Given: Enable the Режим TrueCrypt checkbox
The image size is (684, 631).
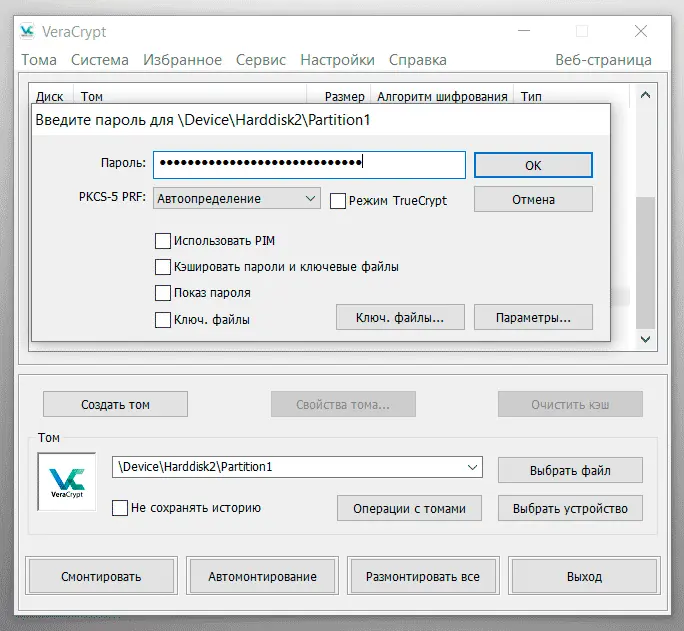Looking at the screenshot, I should [x=338, y=201].
